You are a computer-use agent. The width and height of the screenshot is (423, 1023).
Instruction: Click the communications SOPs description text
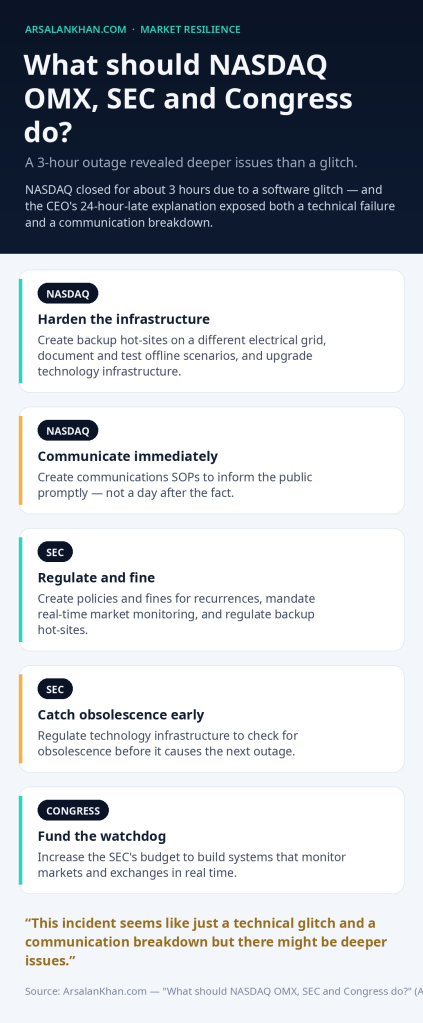pyautogui.click(x=175, y=485)
